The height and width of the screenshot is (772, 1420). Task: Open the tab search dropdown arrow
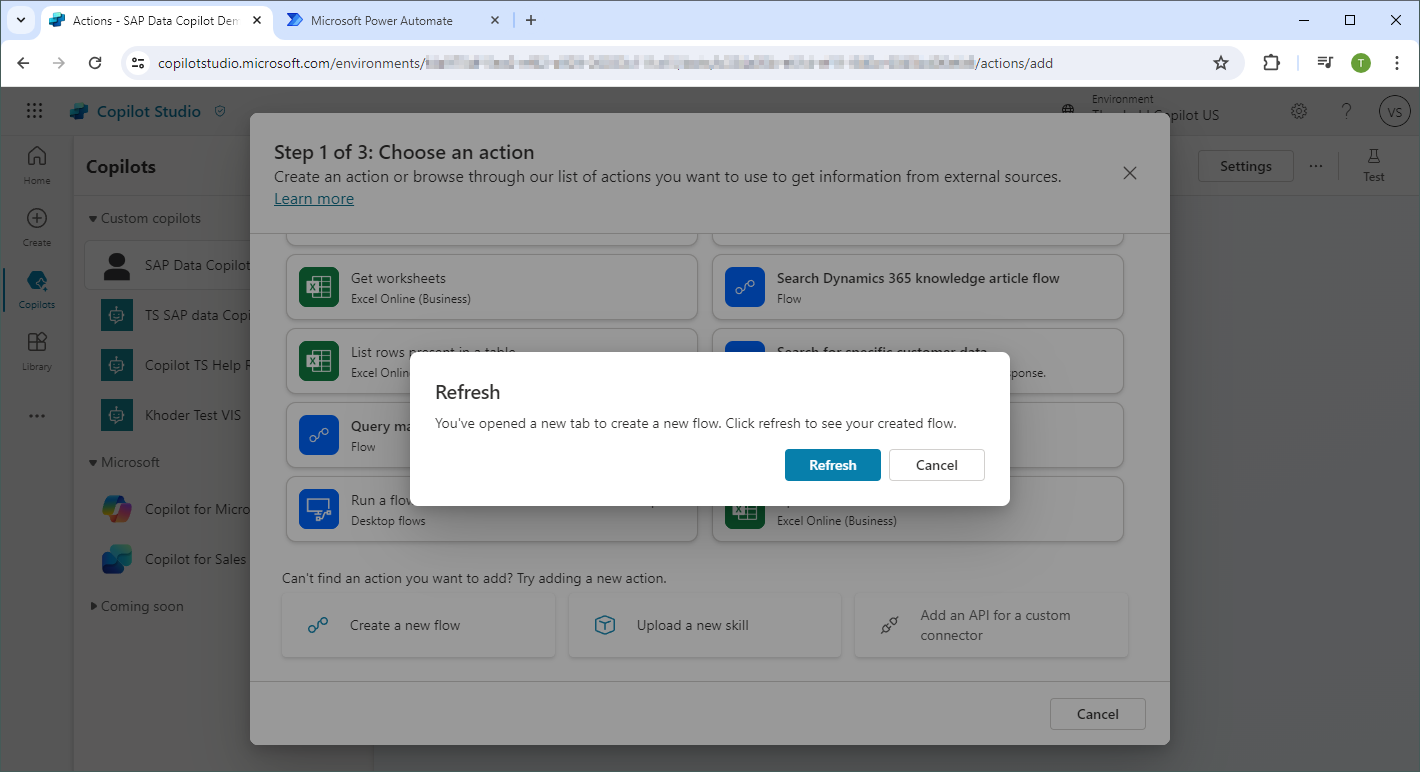21,20
